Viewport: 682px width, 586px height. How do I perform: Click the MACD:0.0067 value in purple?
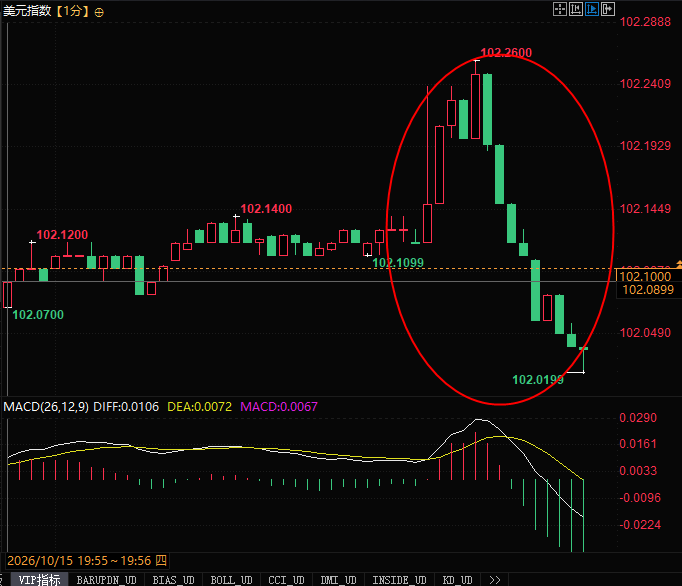point(279,407)
